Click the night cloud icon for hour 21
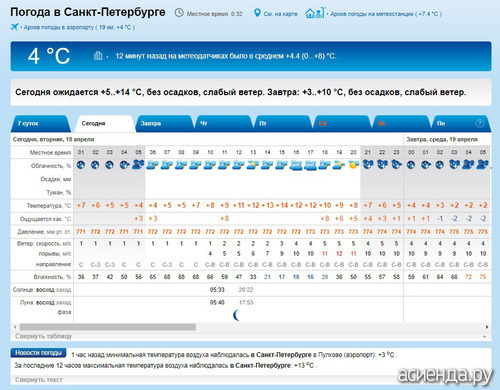 coord(368,164)
